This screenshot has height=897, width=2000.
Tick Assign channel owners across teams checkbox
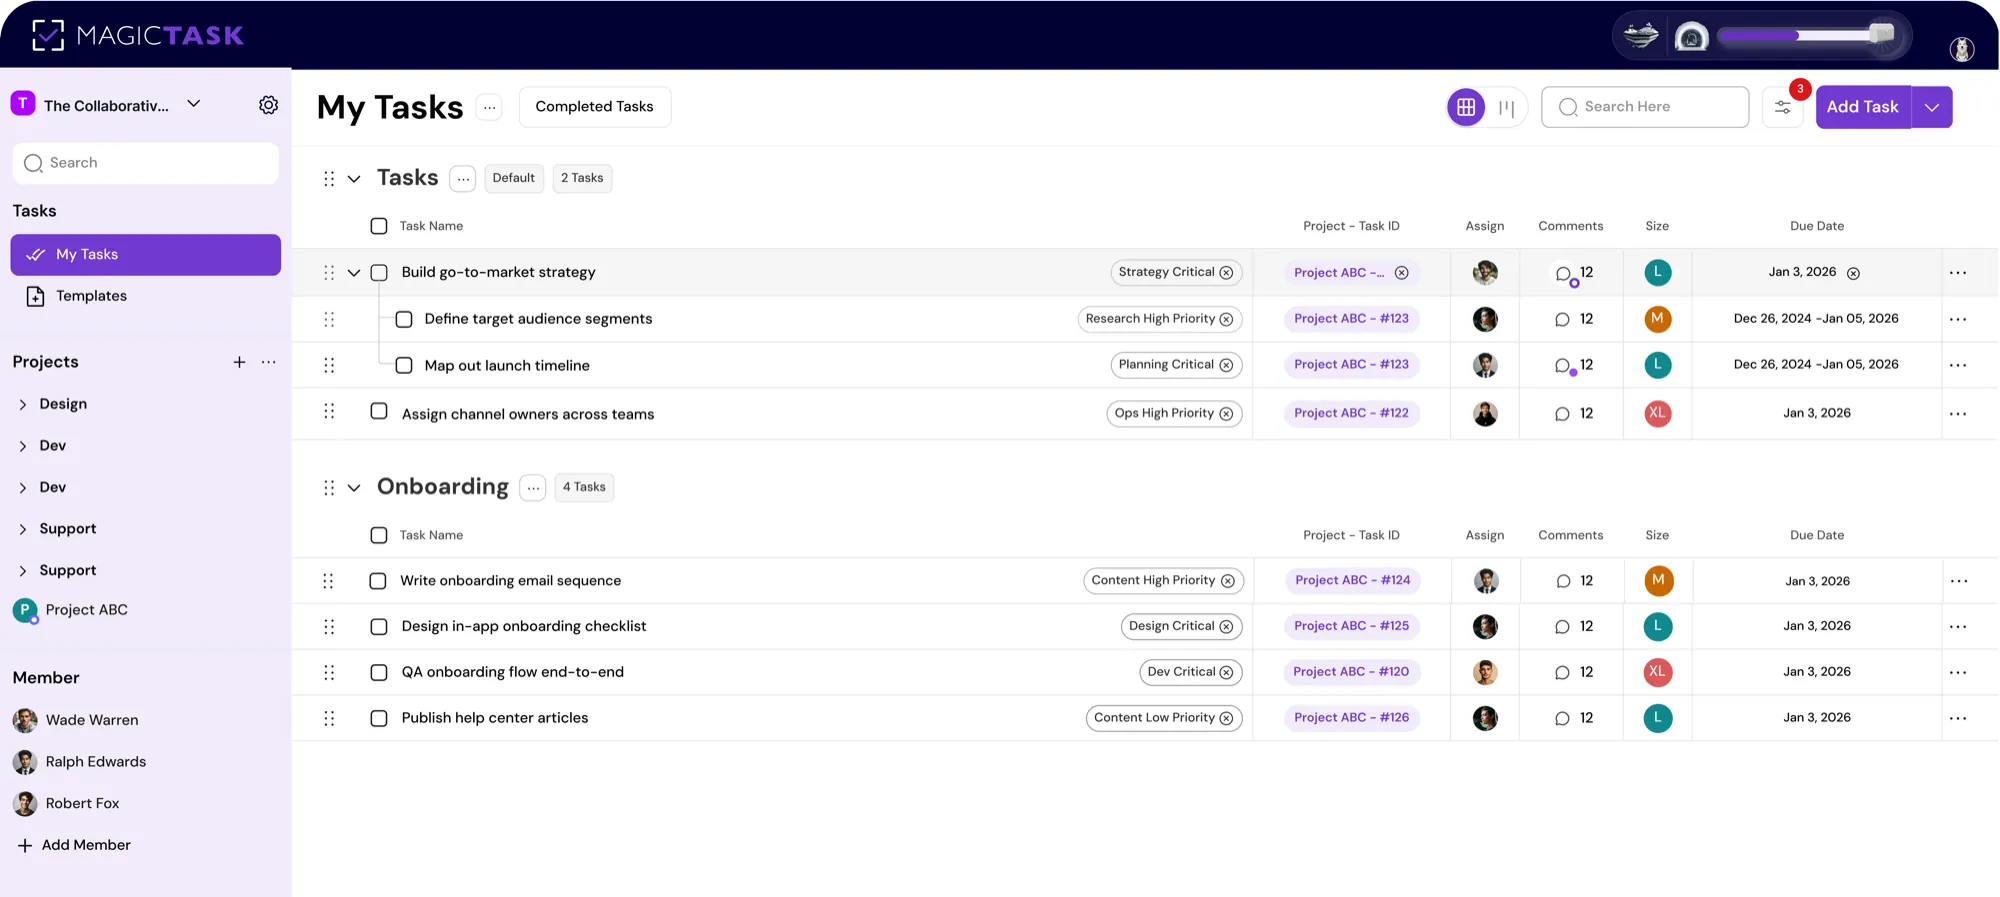tap(379, 411)
